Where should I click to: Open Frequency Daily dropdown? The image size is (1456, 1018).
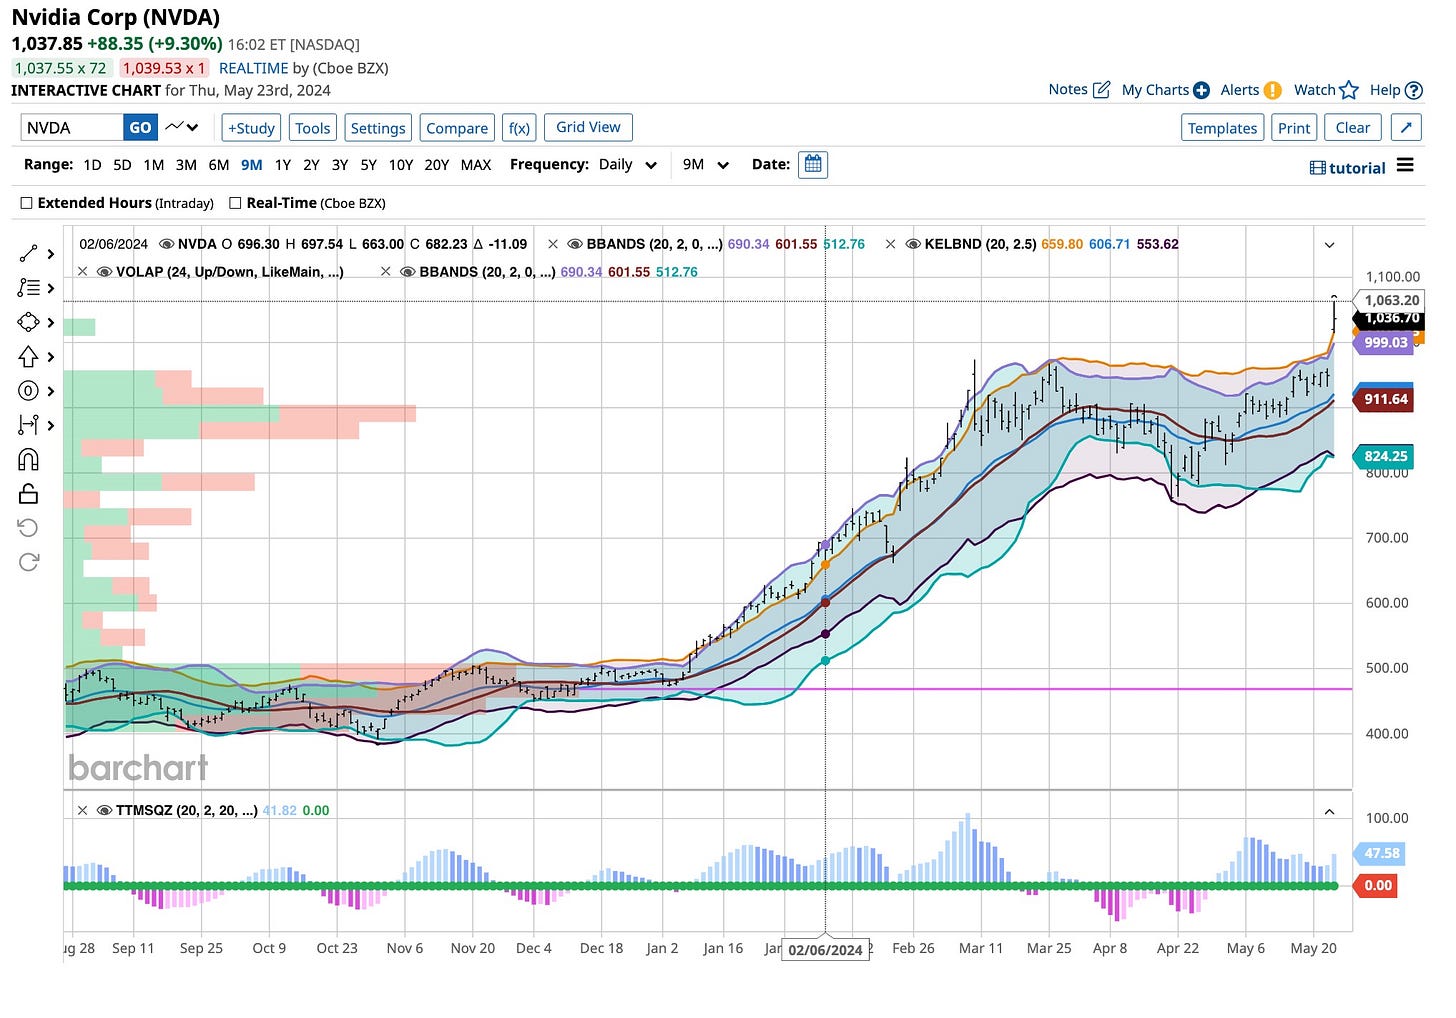click(627, 165)
